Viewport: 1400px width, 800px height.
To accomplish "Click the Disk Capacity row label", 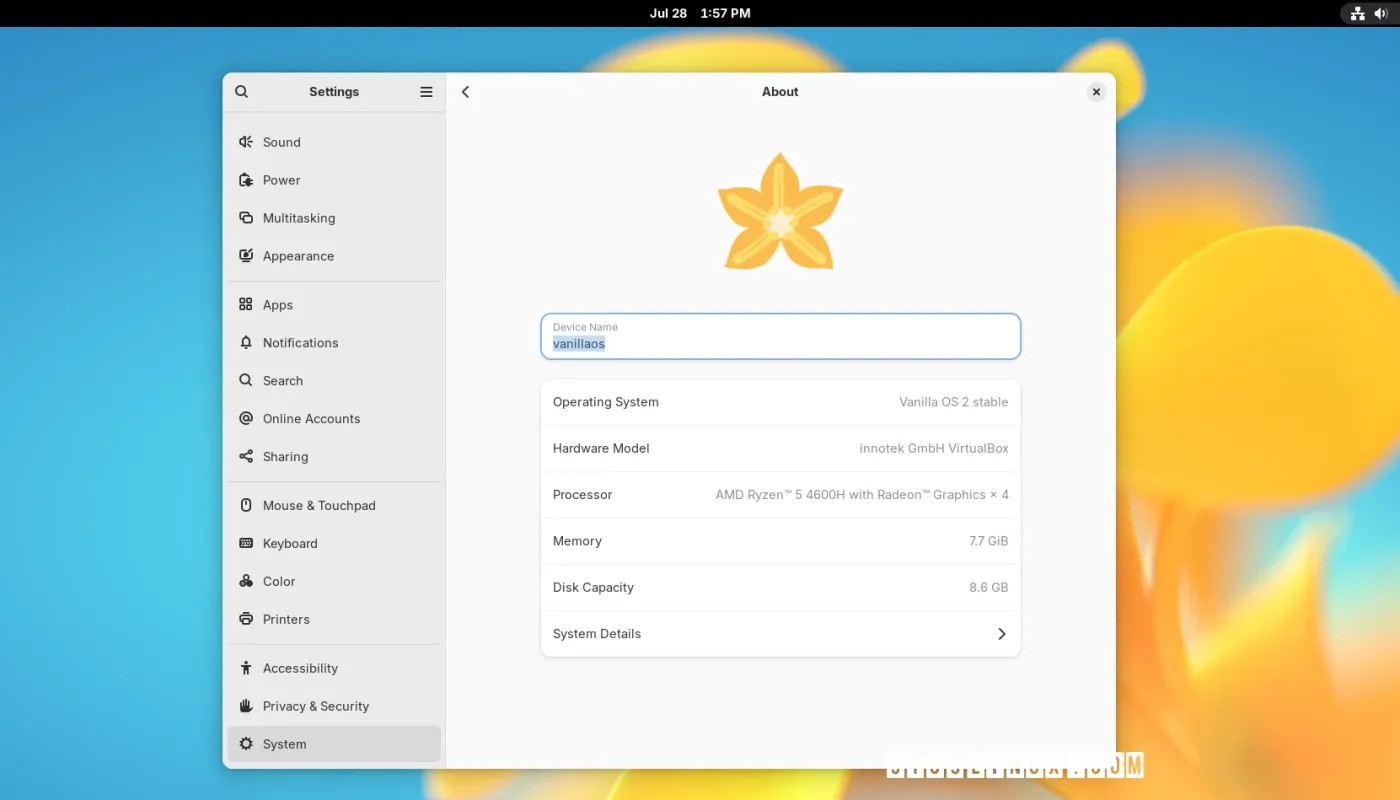I will (x=593, y=588).
